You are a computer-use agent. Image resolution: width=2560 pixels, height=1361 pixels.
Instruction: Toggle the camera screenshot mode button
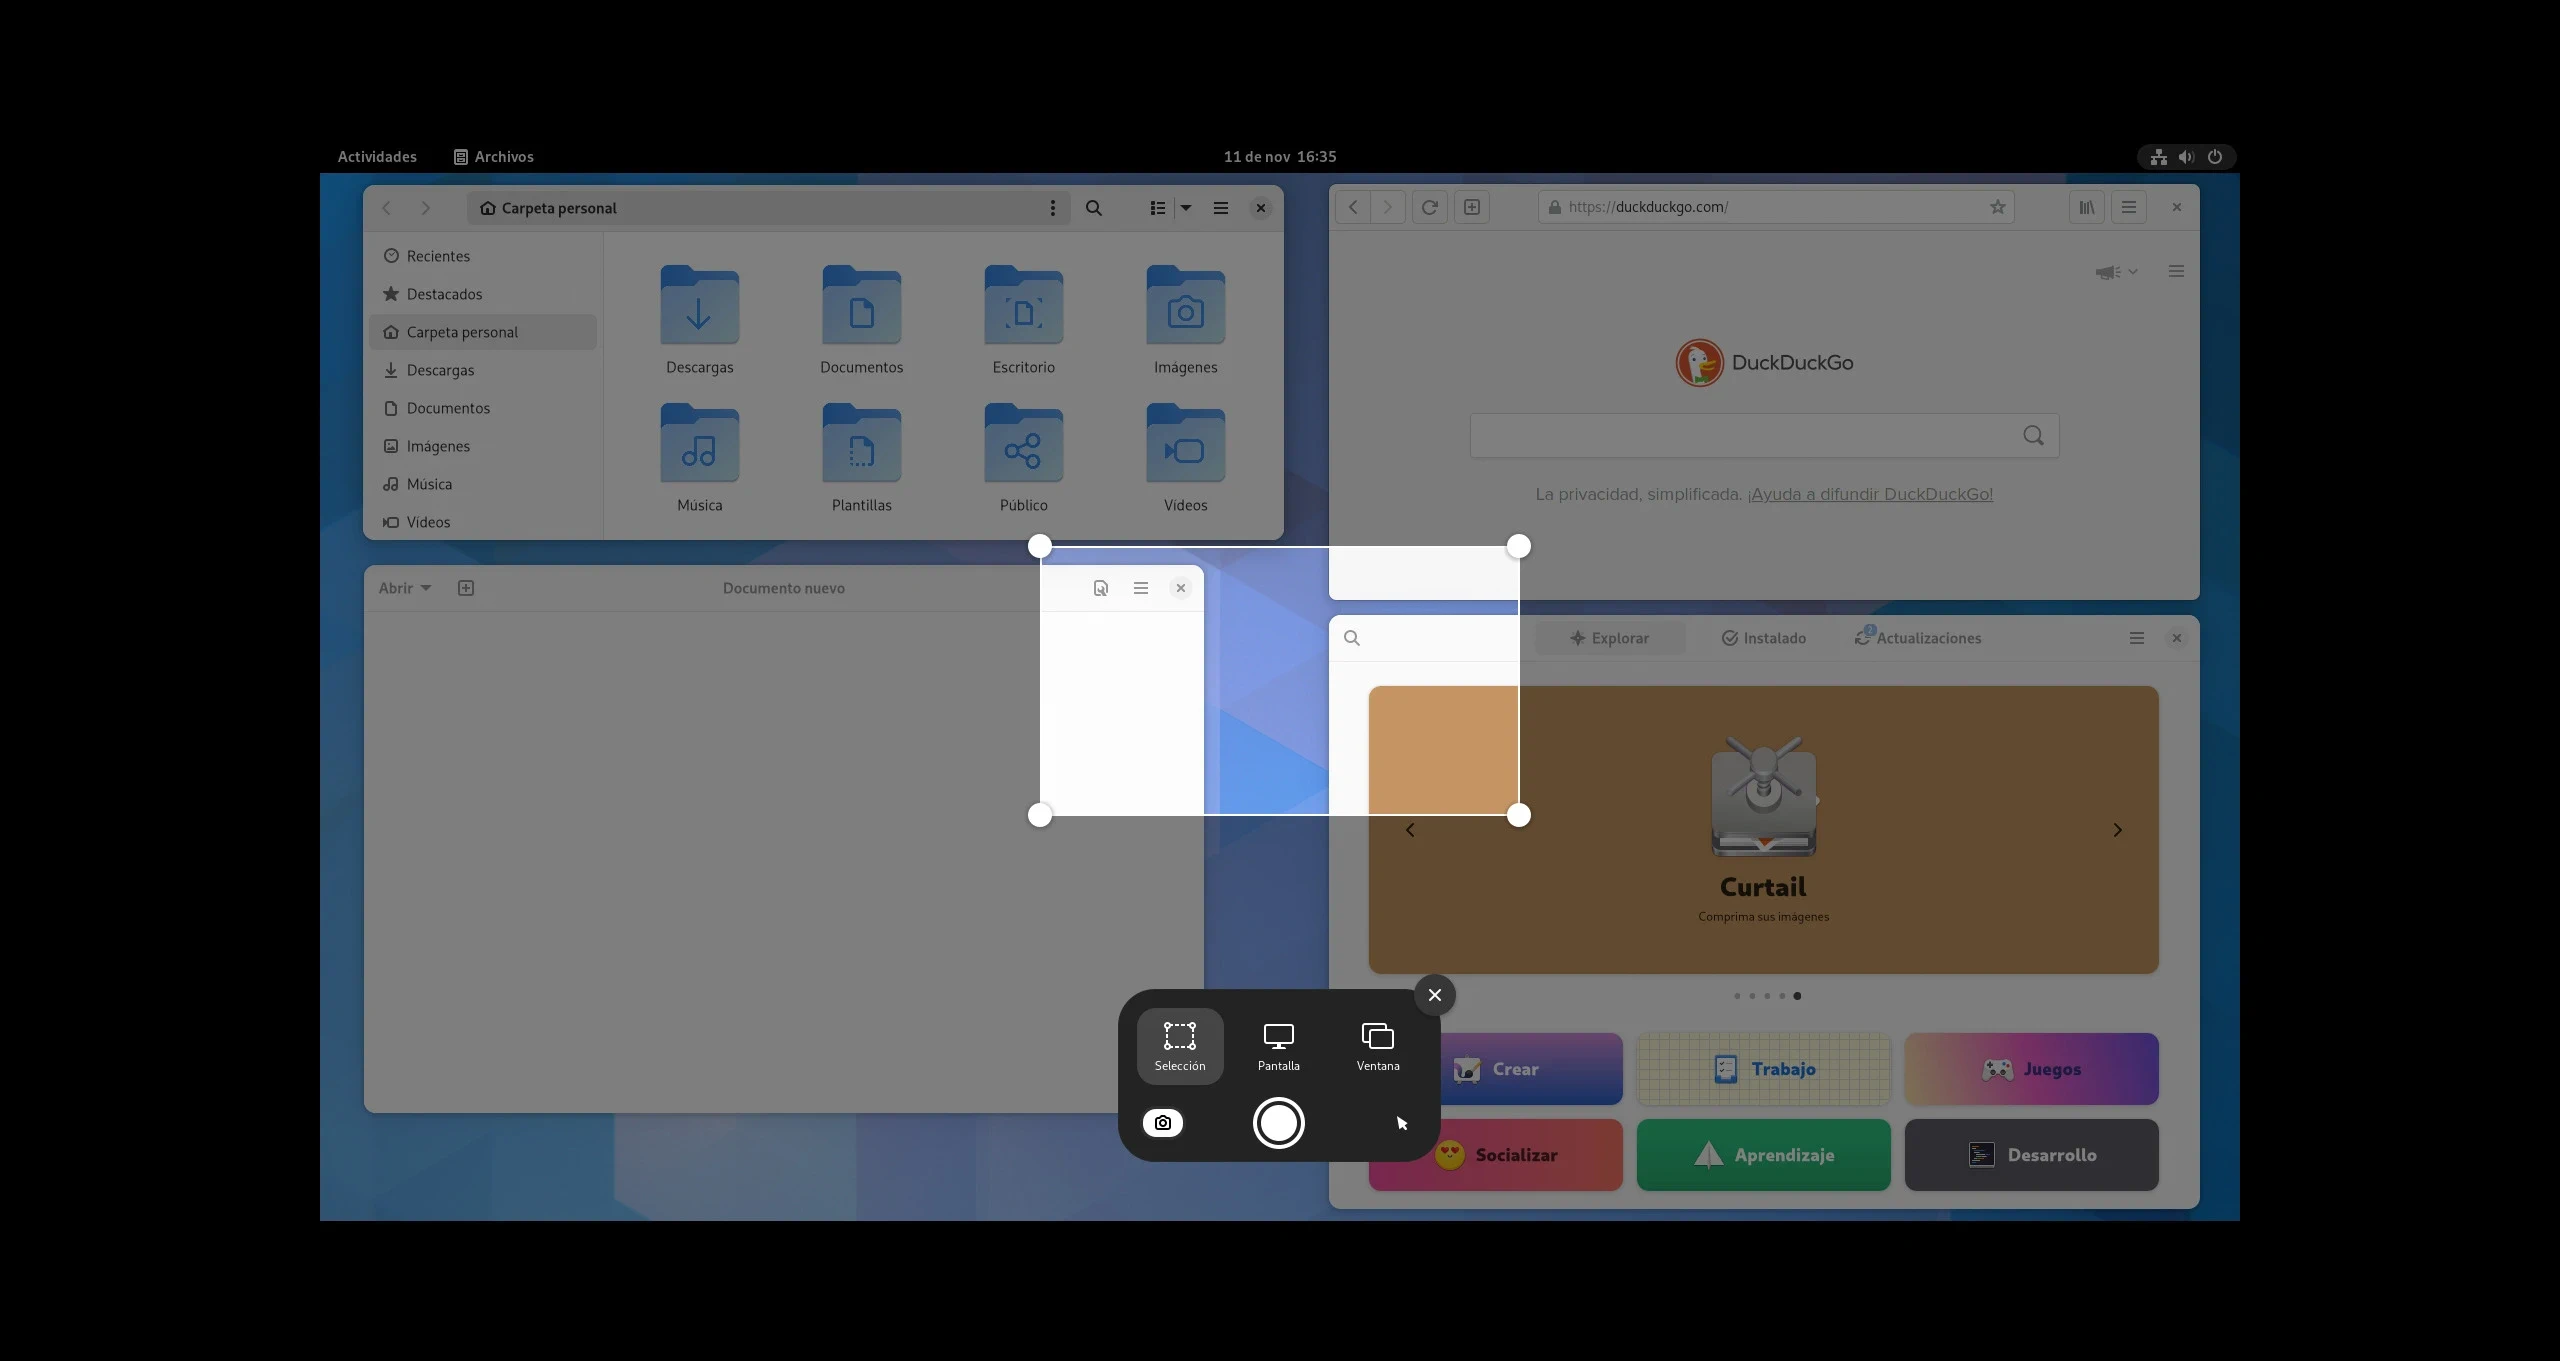click(1162, 1123)
